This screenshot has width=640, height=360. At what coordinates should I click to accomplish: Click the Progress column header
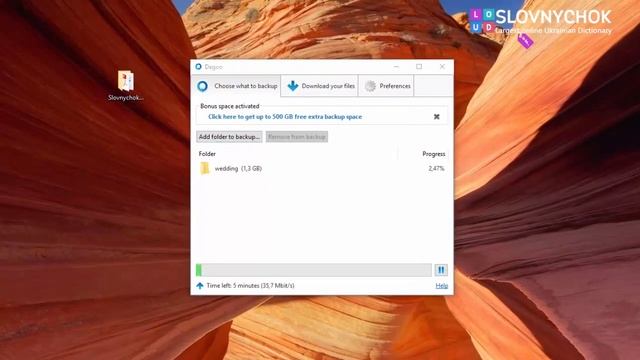[x=433, y=154]
